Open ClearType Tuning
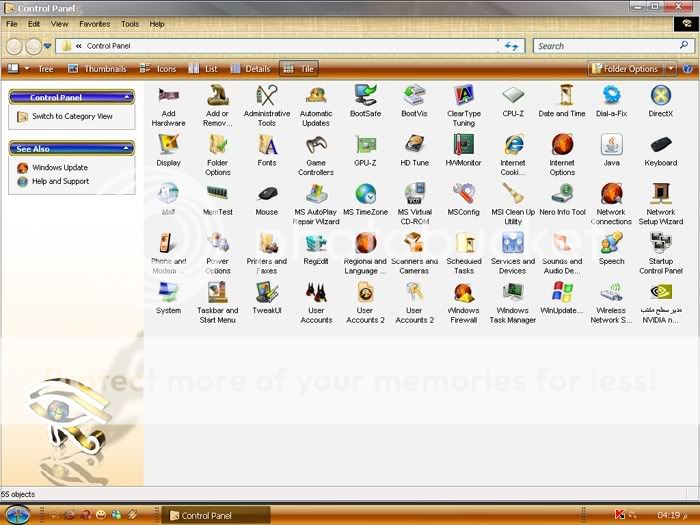 [x=464, y=106]
